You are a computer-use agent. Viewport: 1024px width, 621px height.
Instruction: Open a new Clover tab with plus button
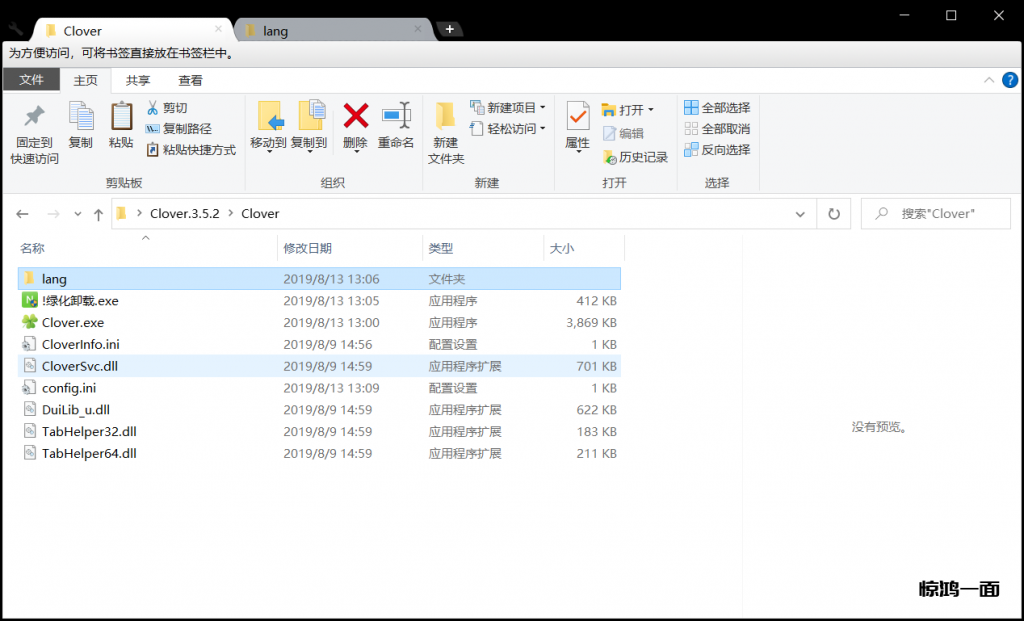click(449, 29)
